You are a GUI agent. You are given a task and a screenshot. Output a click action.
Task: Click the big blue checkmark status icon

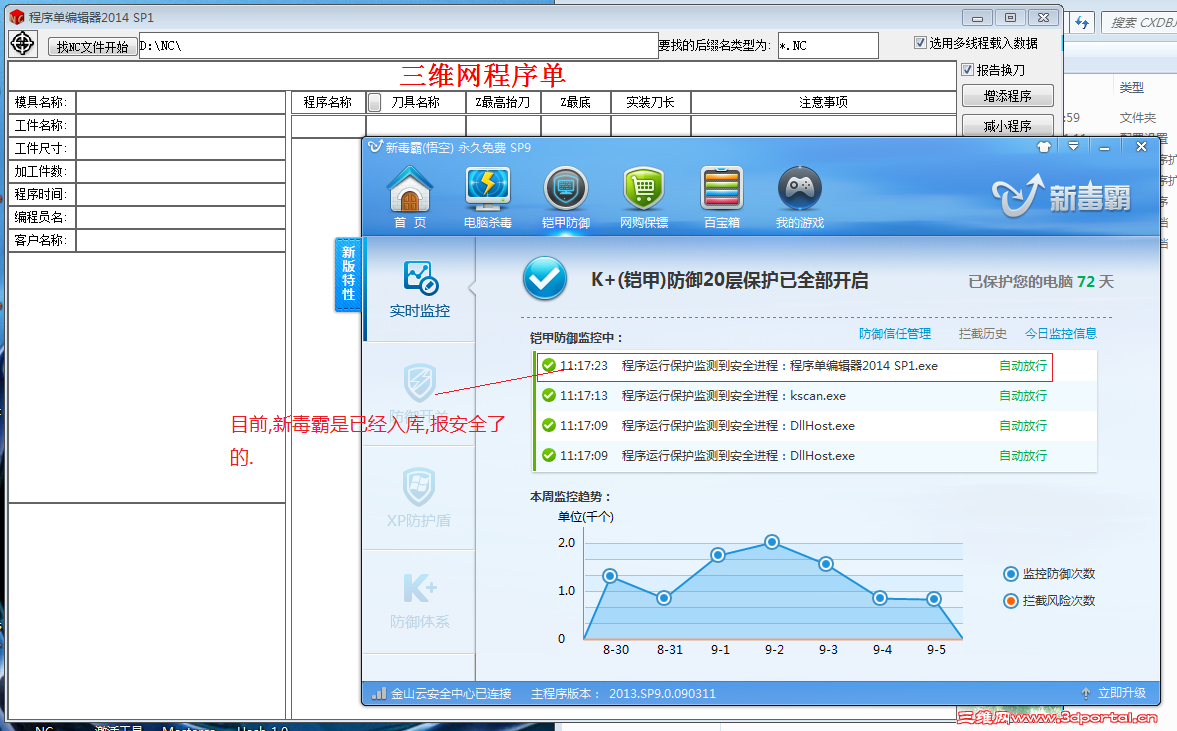pyautogui.click(x=545, y=278)
